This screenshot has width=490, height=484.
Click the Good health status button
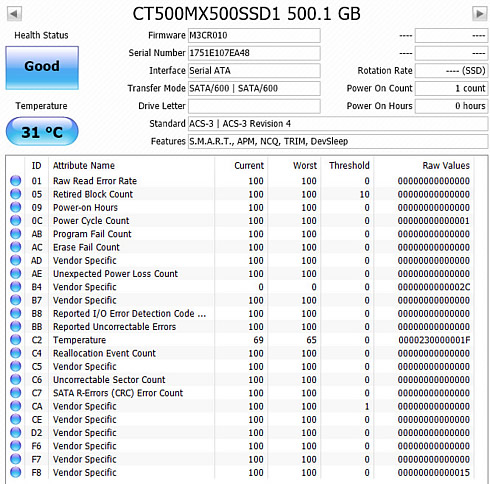tap(42, 68)
